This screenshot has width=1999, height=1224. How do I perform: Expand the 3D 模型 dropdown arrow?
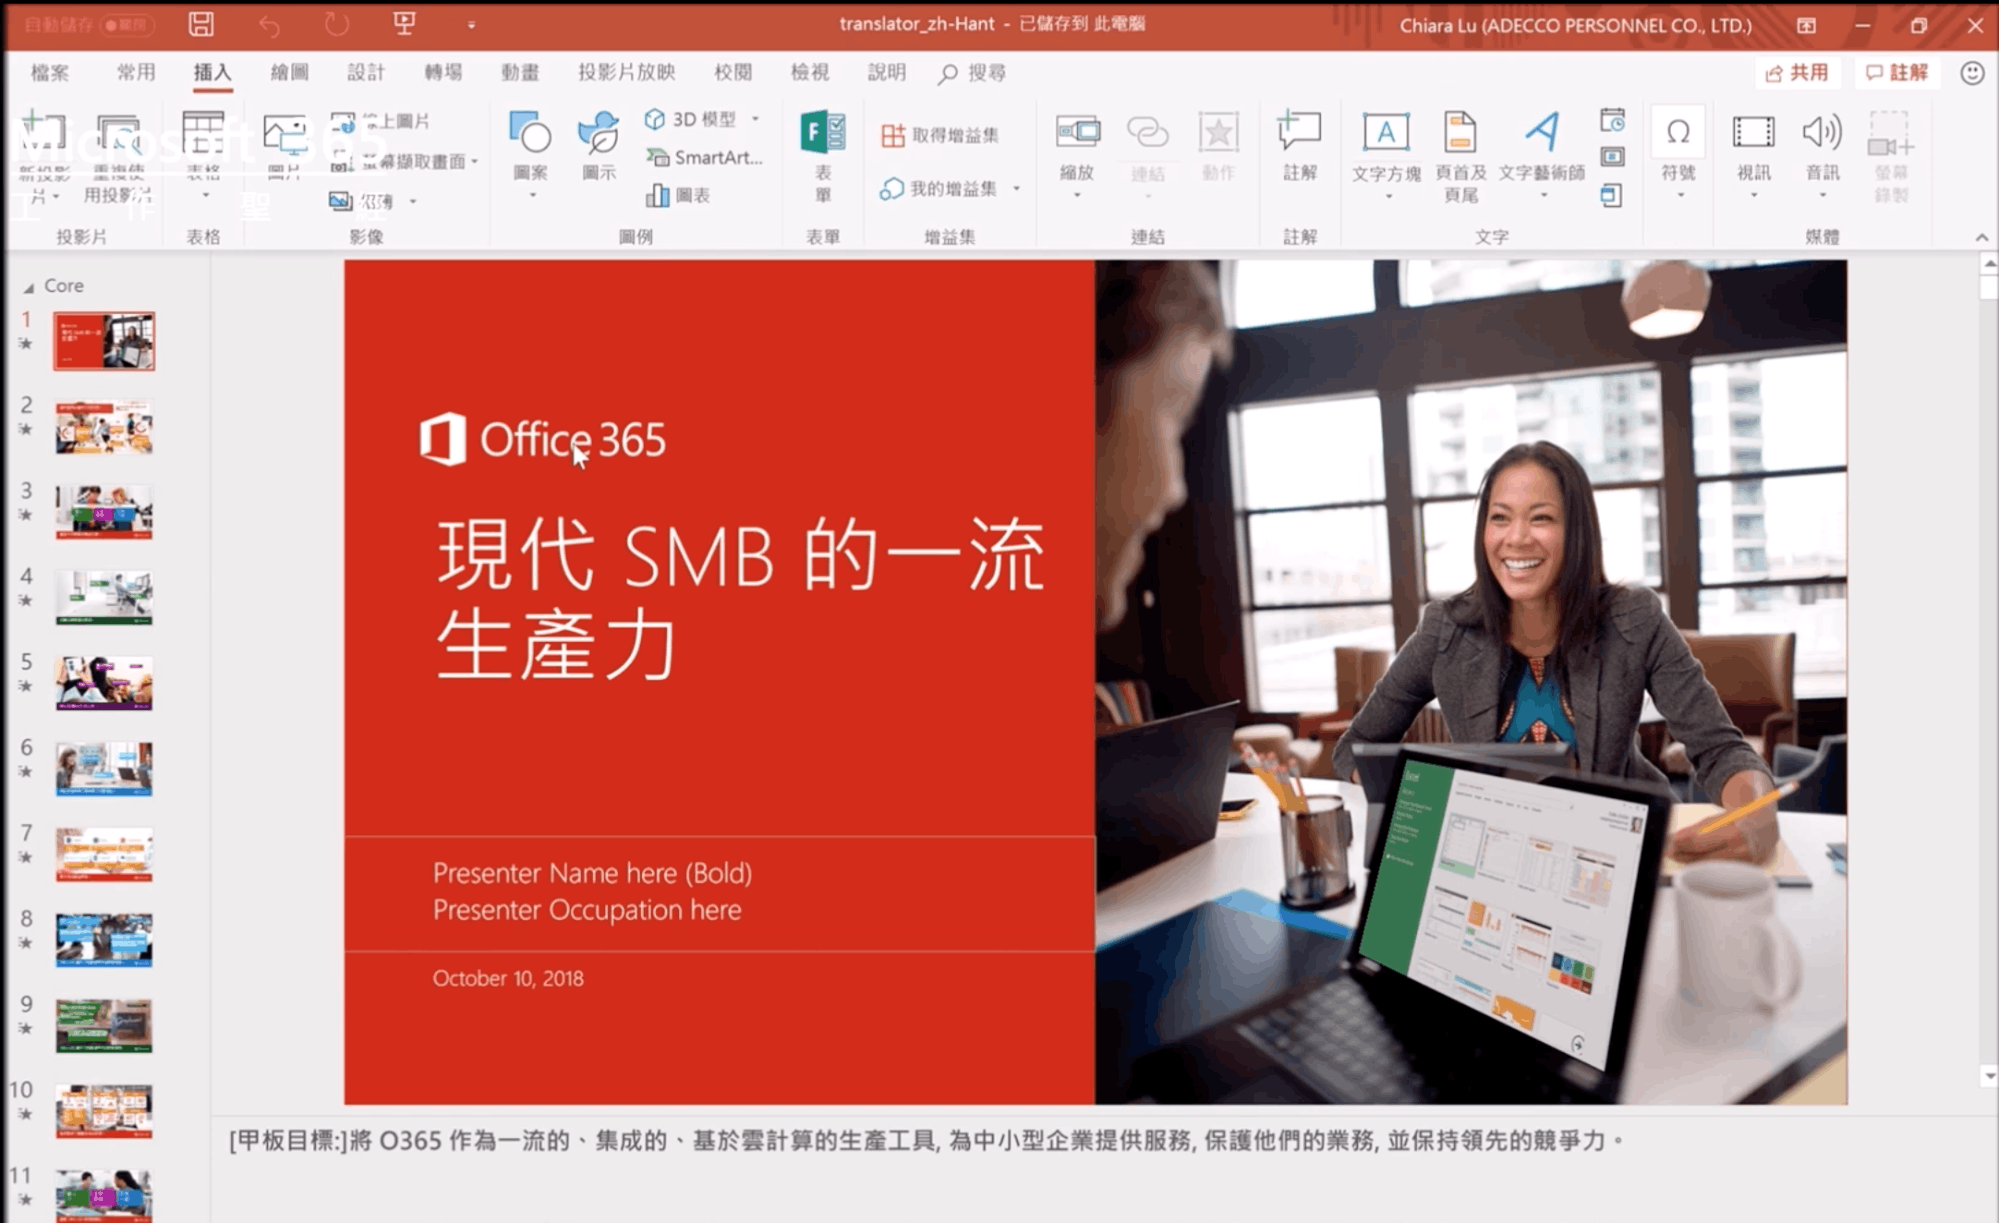click(755, 119)
